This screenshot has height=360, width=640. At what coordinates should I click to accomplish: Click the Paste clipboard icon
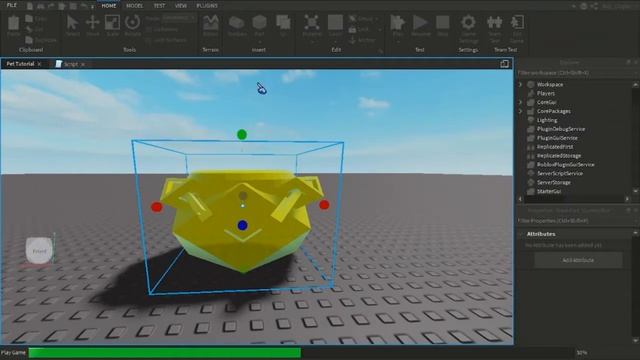point(13,23)
